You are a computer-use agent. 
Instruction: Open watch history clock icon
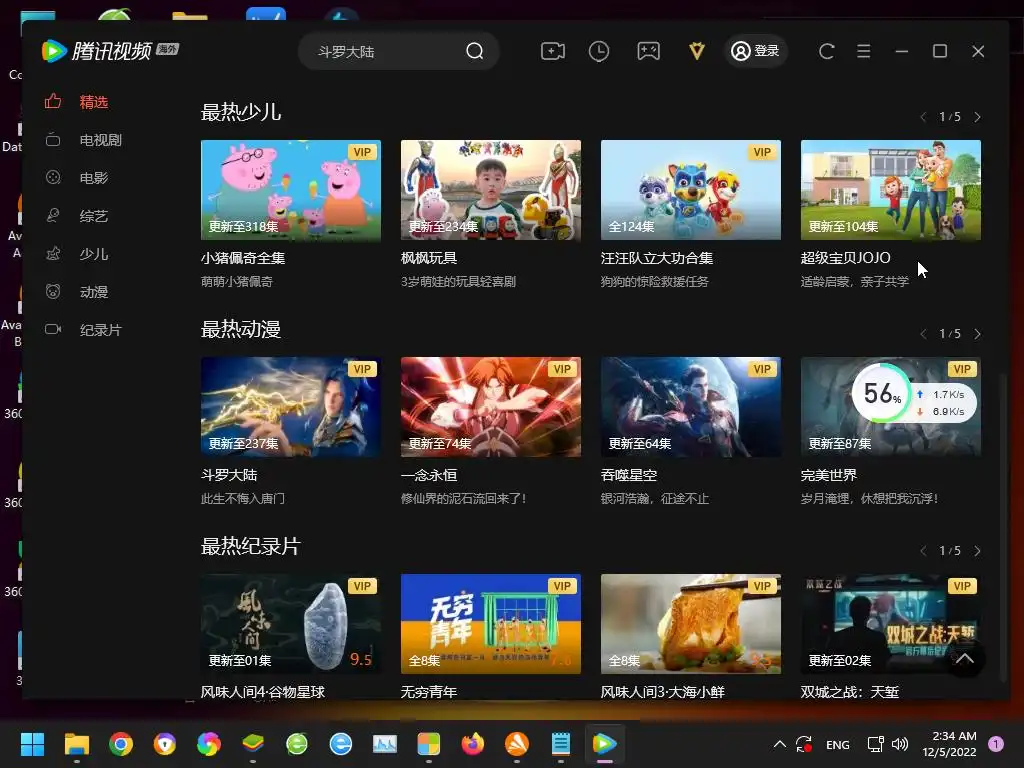coord(599,51)
